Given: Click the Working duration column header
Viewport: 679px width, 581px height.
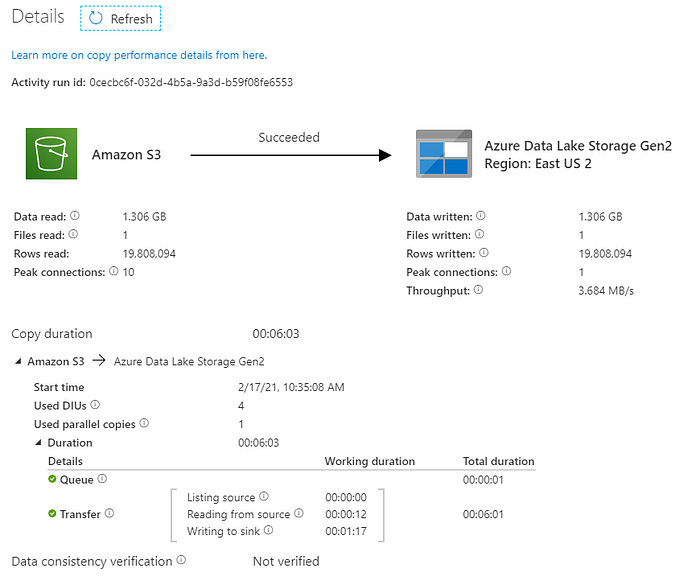Looking at the screenshot, I should [x=370, y=461].
